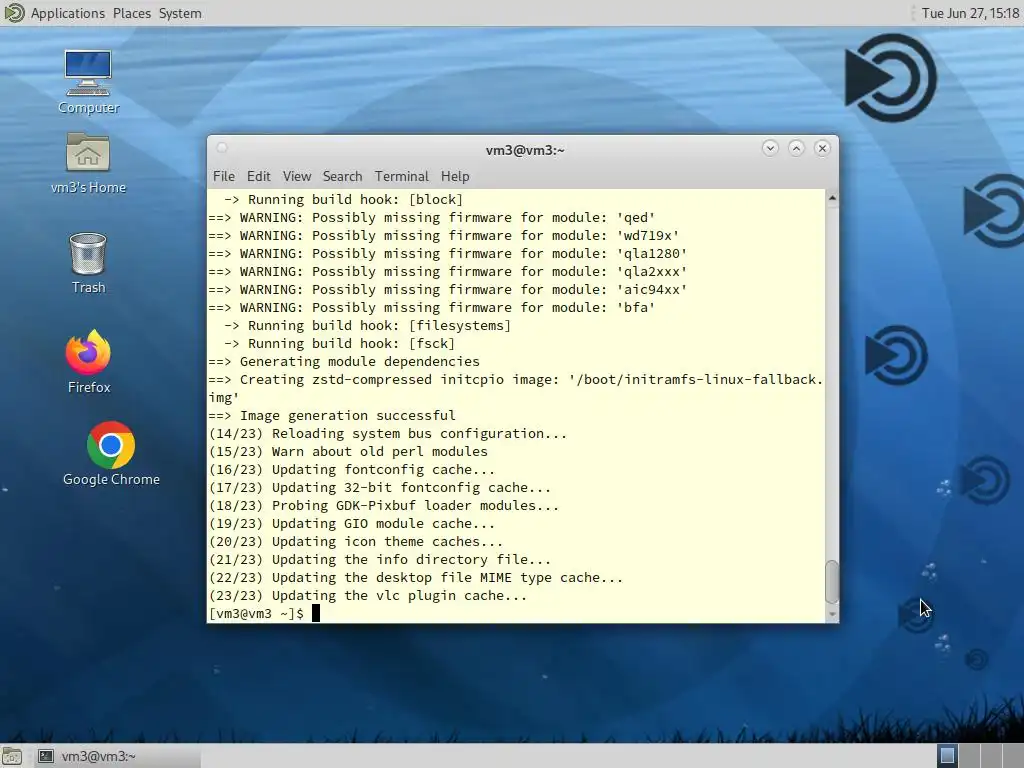1024x768 pixels.
Task: Close the terminal window
Action: [822, 148]
